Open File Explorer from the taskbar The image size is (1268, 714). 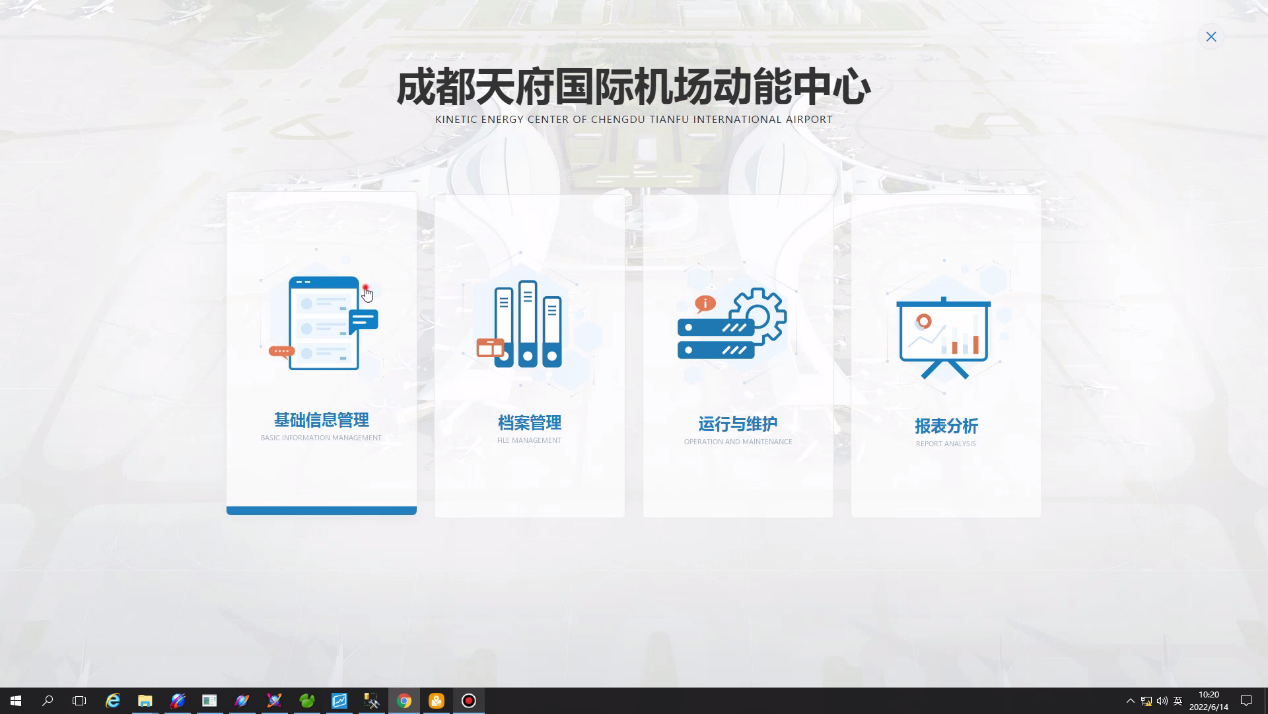tap(145, 701)
